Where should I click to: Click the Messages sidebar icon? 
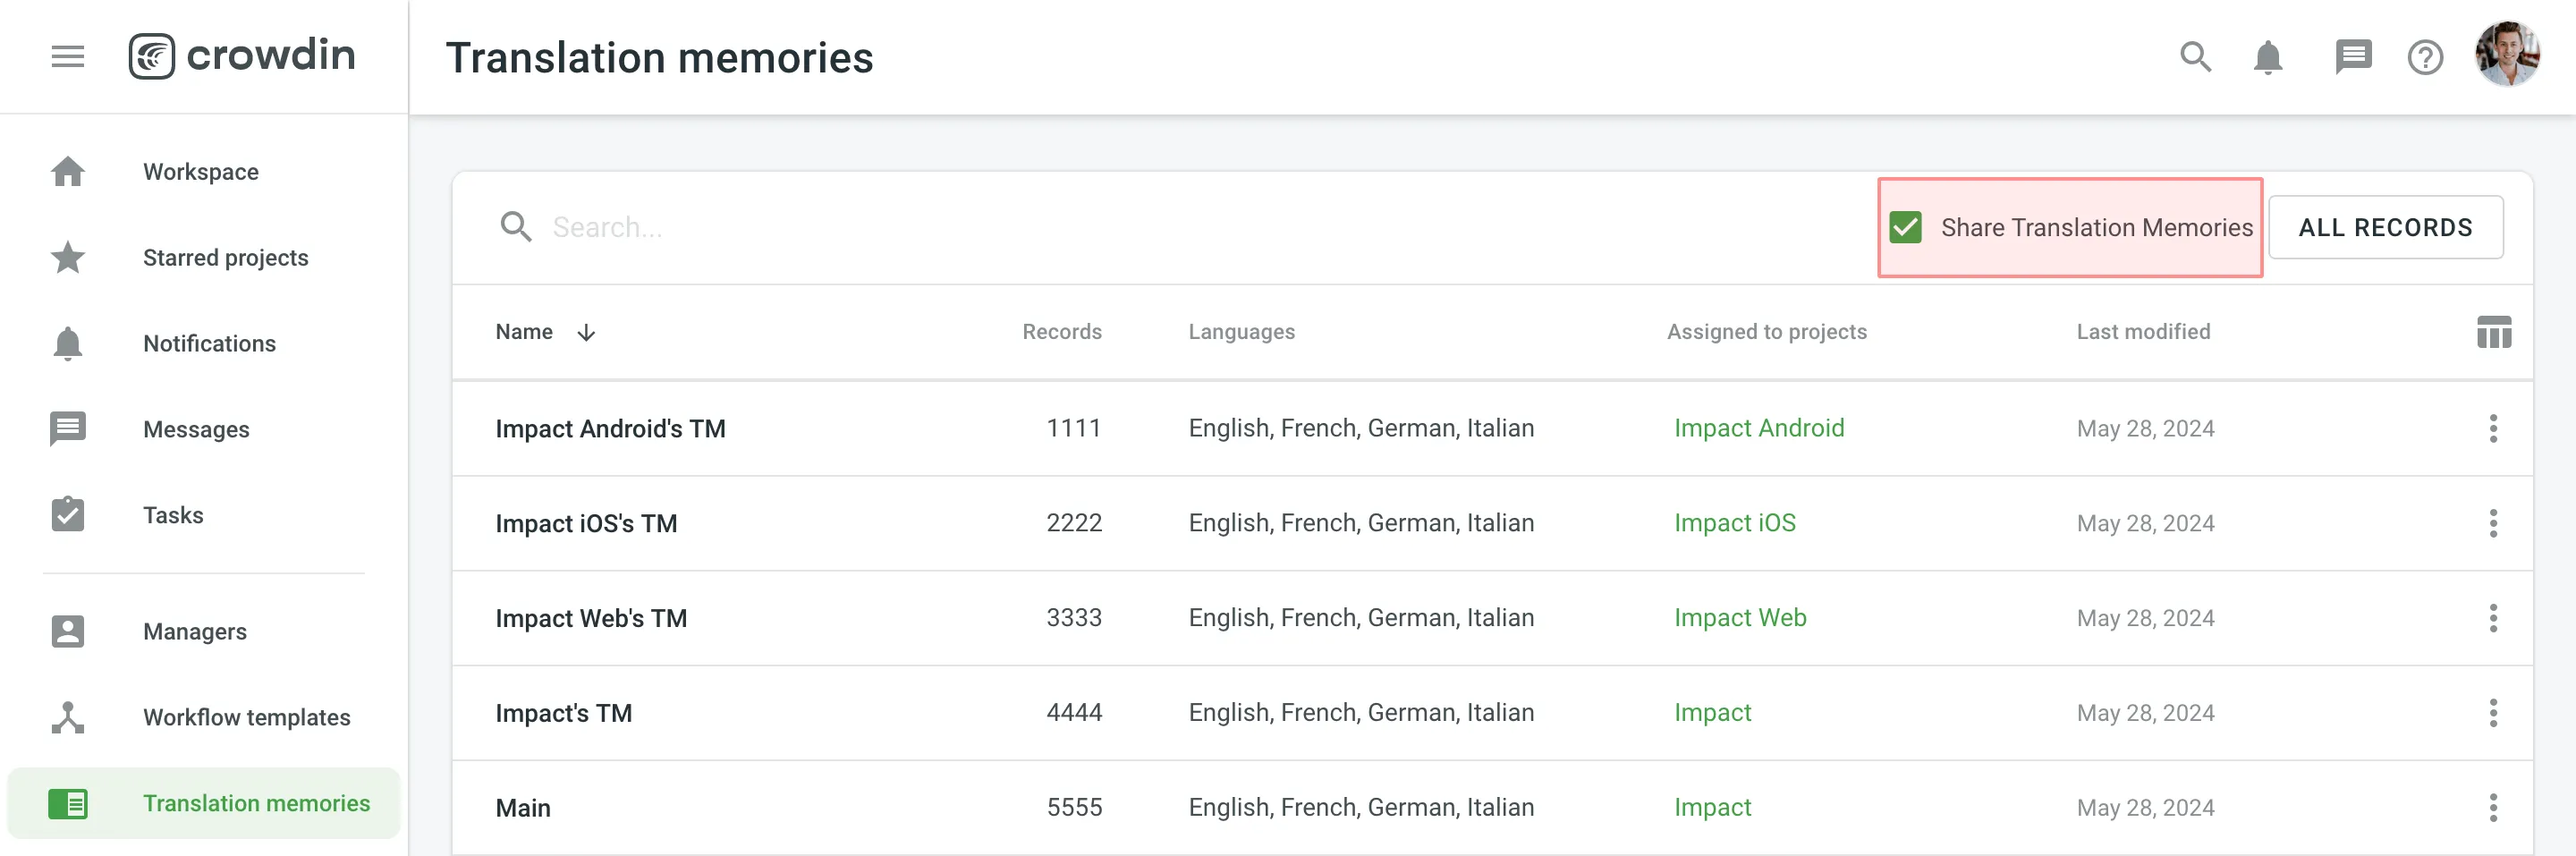tap(67, 429)
